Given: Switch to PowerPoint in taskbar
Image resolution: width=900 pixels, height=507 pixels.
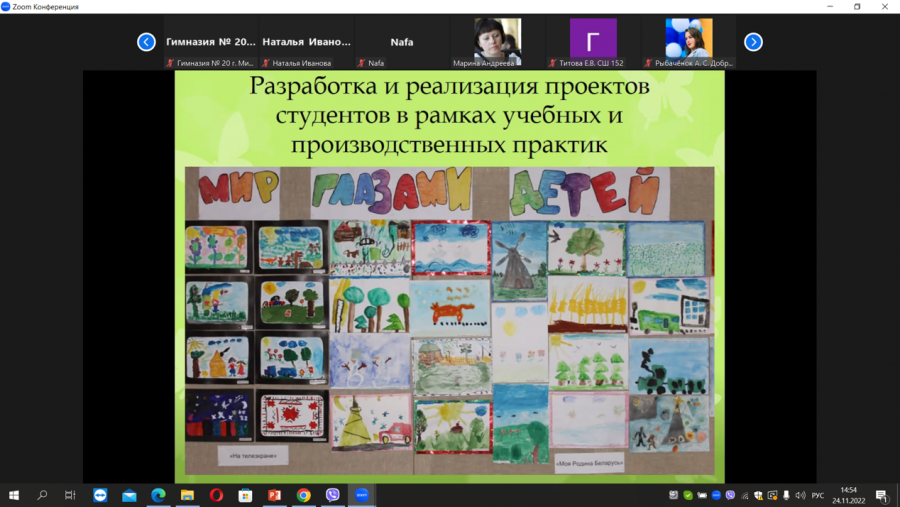Looking at the screenshot, I should 274,495.
